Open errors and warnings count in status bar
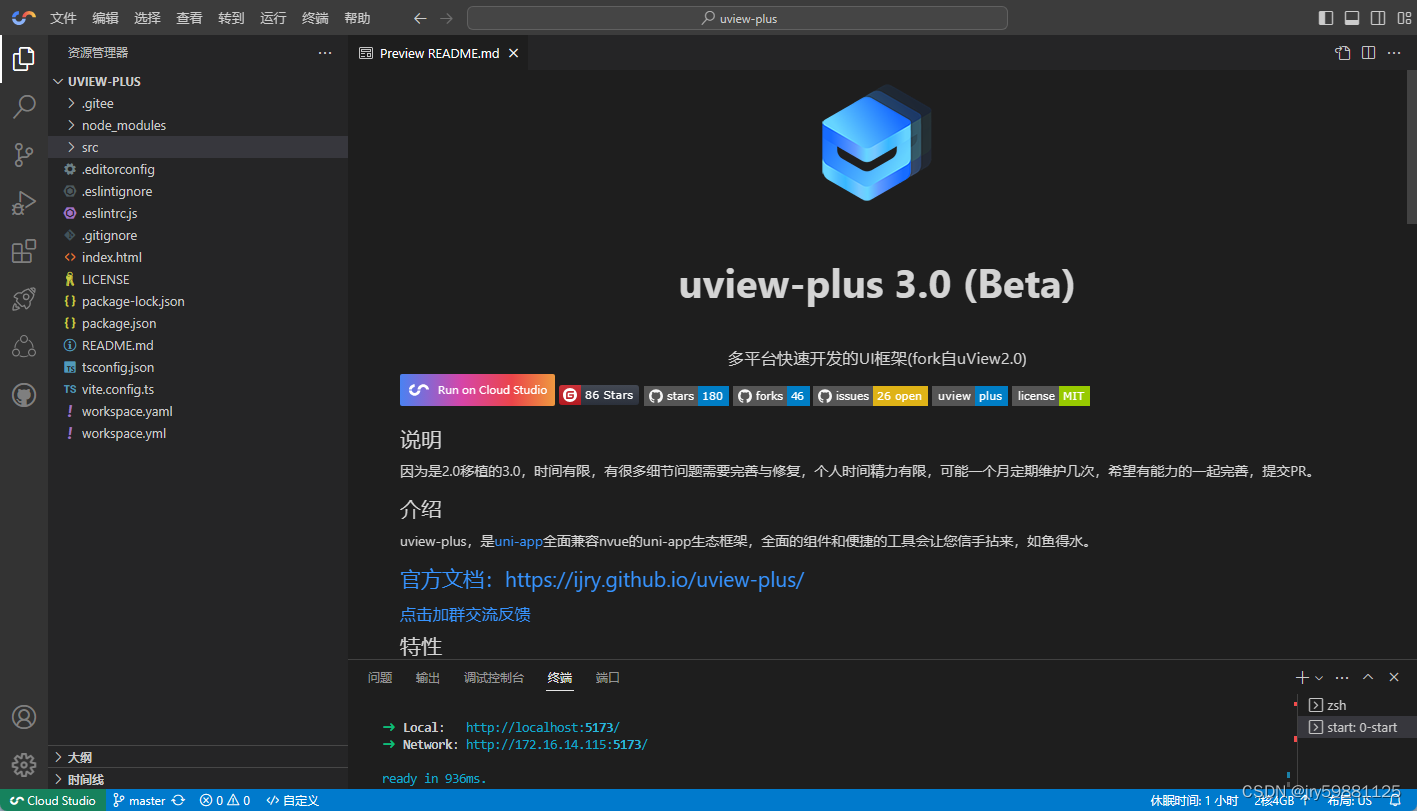 click(x=225, y=800)
